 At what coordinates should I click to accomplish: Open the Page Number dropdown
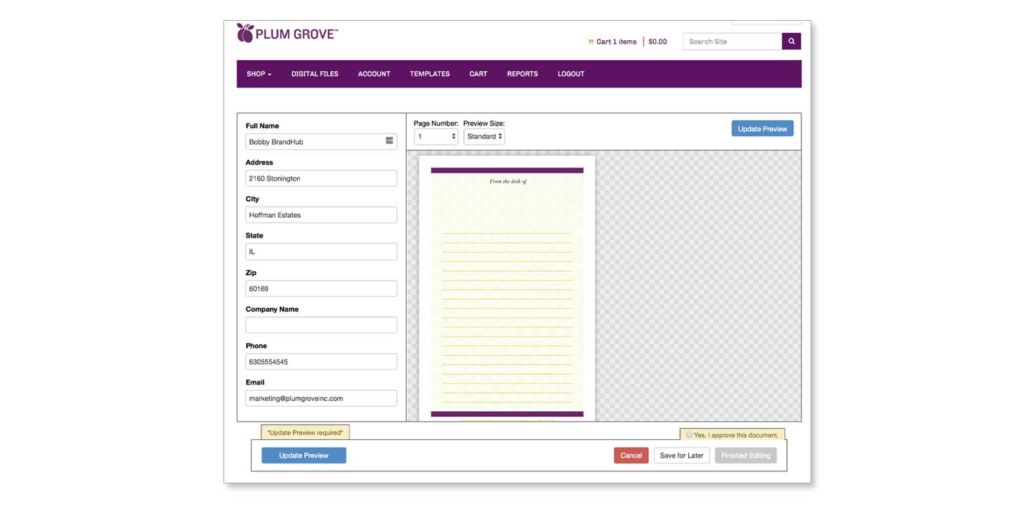pyautogui.click(x=436, y=136)
